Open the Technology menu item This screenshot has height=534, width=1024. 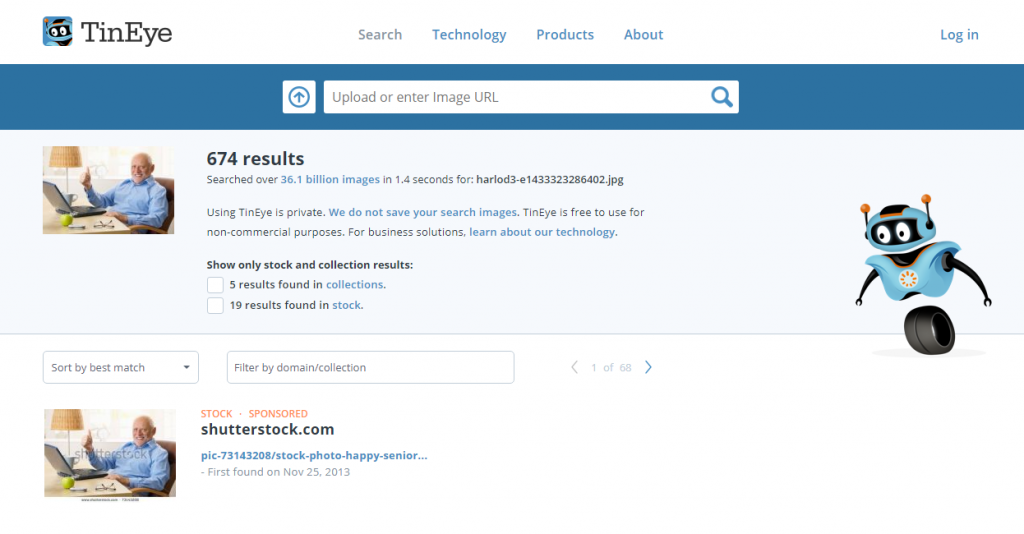click(469, 35)
